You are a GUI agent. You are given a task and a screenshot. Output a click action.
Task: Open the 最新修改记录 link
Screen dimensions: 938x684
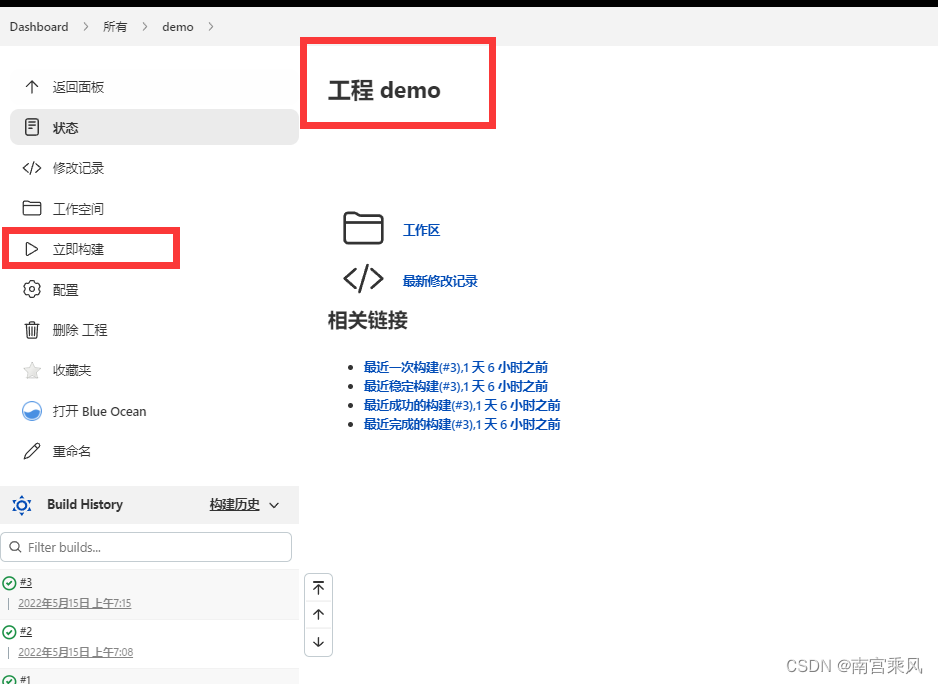click(x=440, y=281)
